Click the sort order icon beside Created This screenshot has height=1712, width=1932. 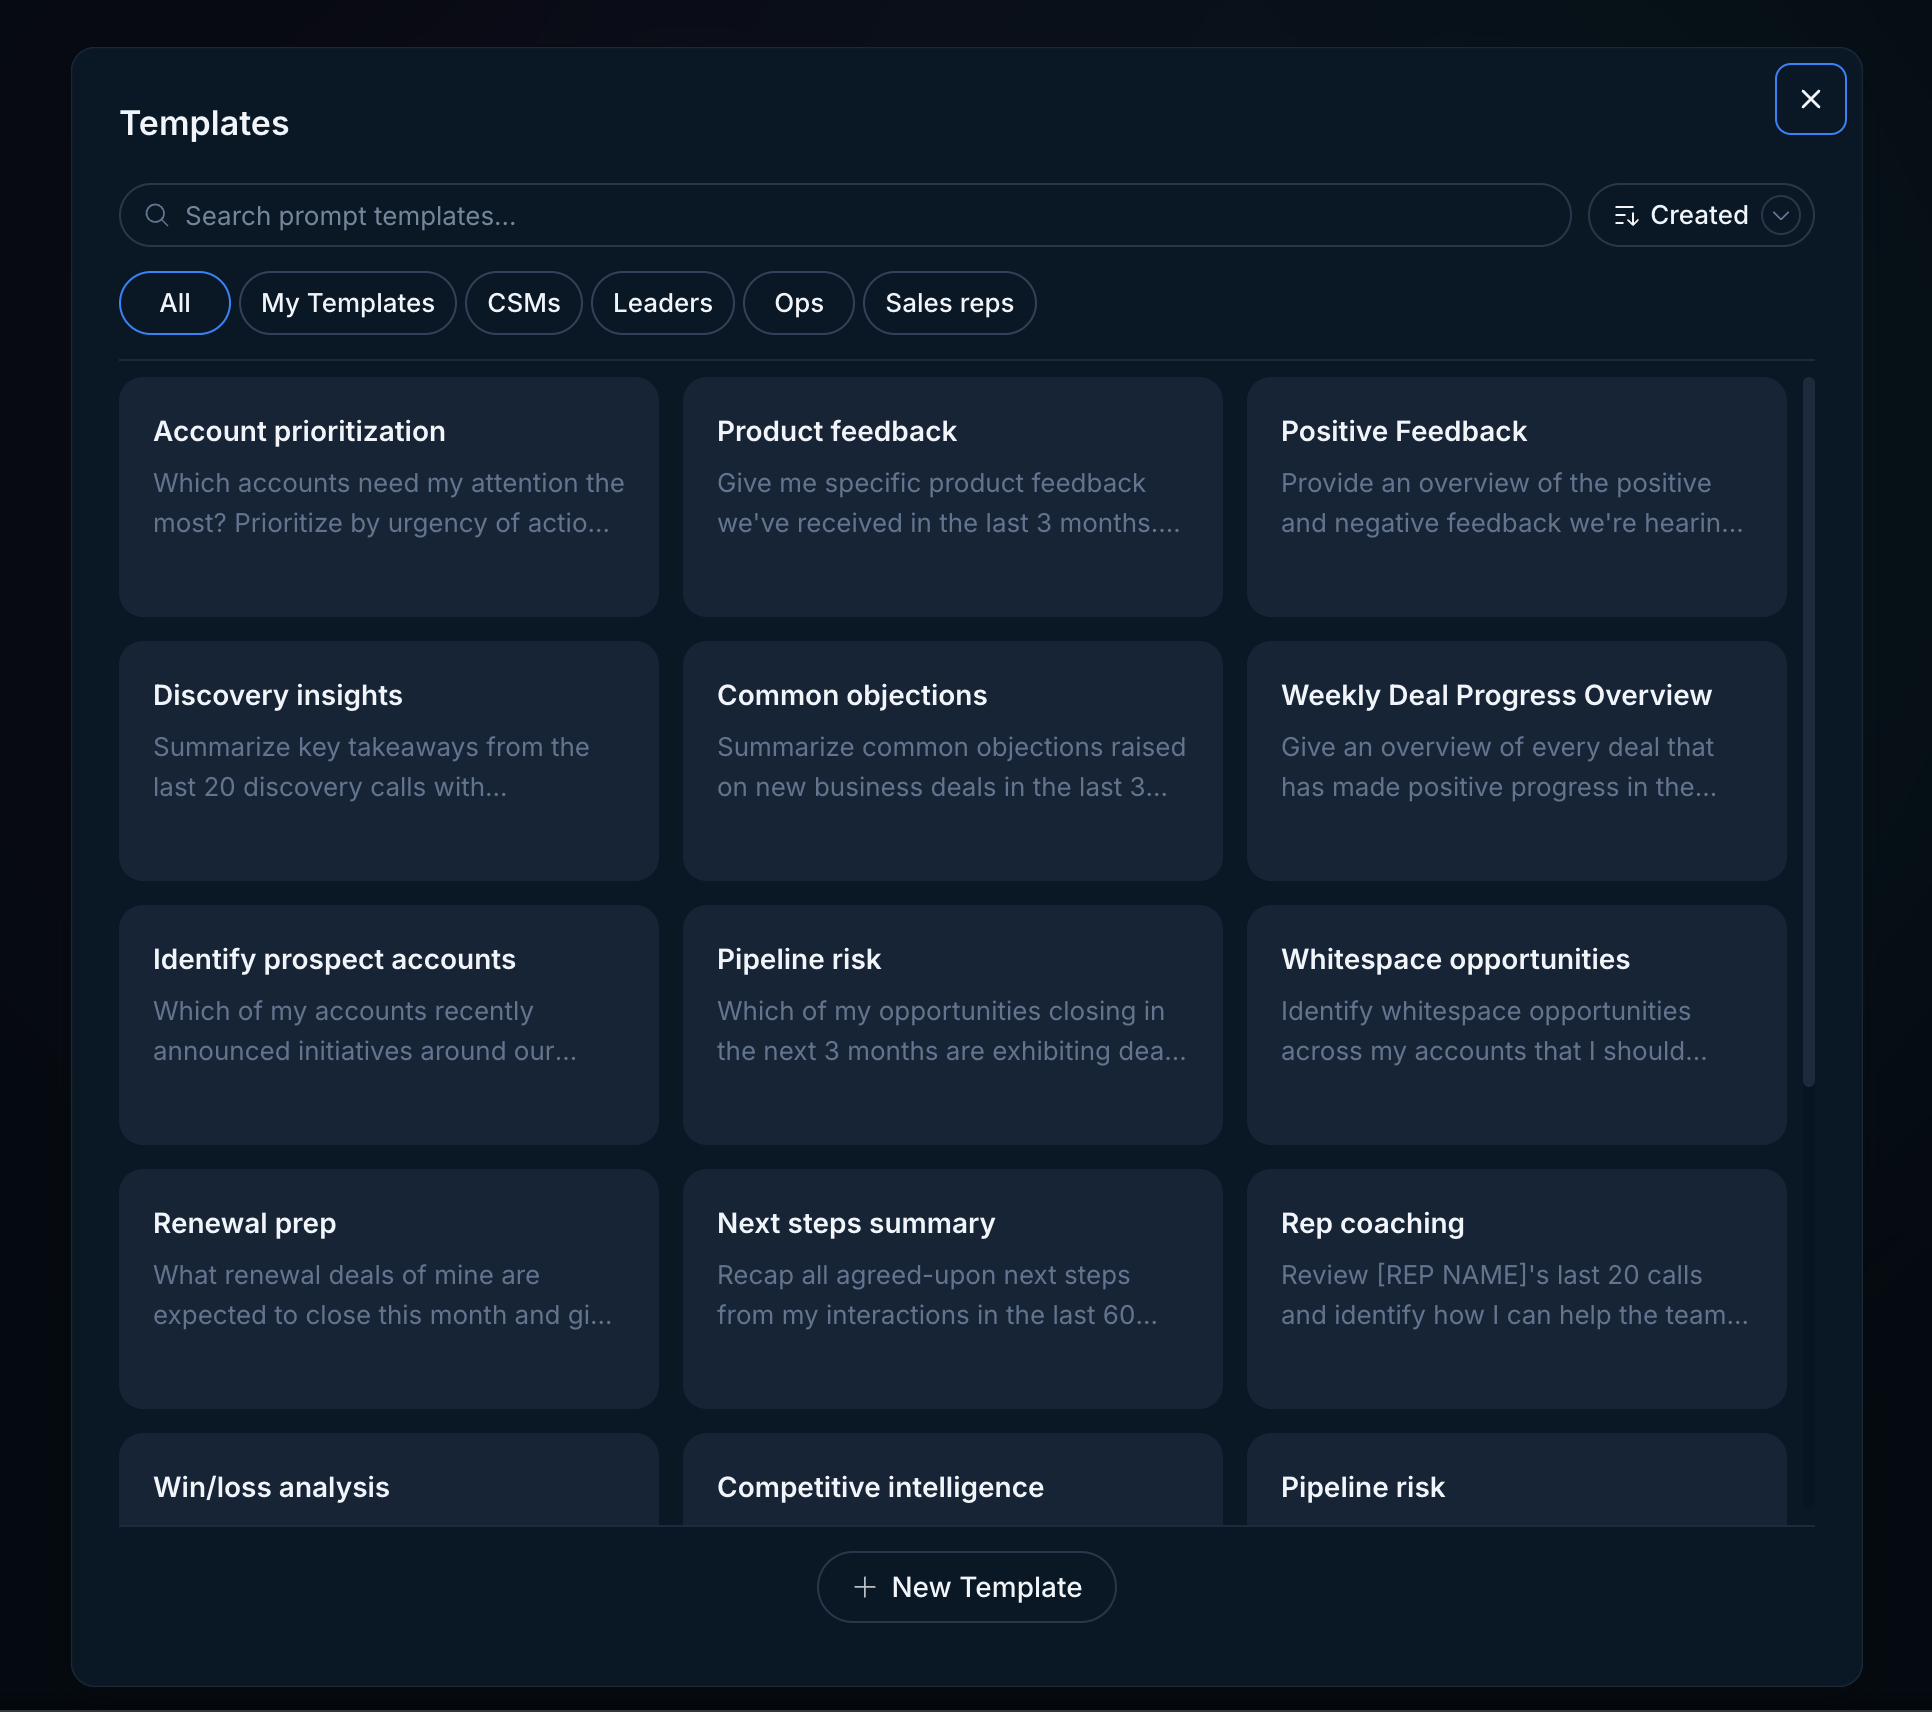[1626, 215]
